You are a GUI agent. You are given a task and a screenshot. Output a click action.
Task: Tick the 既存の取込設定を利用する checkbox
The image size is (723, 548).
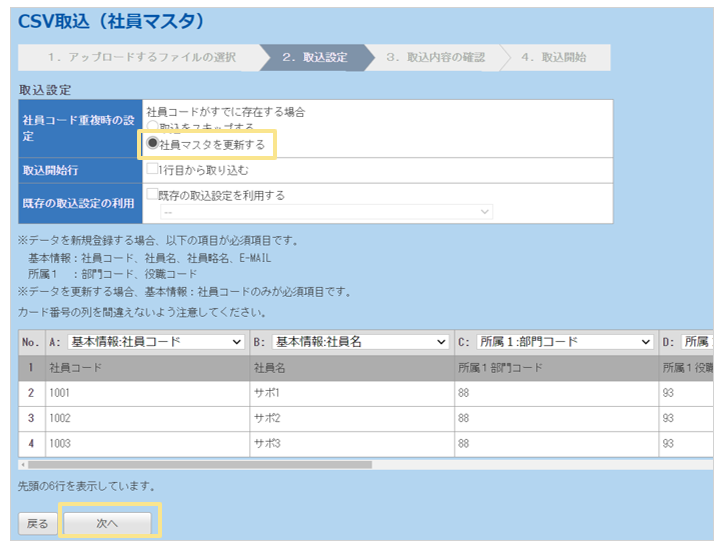point(152,195)
